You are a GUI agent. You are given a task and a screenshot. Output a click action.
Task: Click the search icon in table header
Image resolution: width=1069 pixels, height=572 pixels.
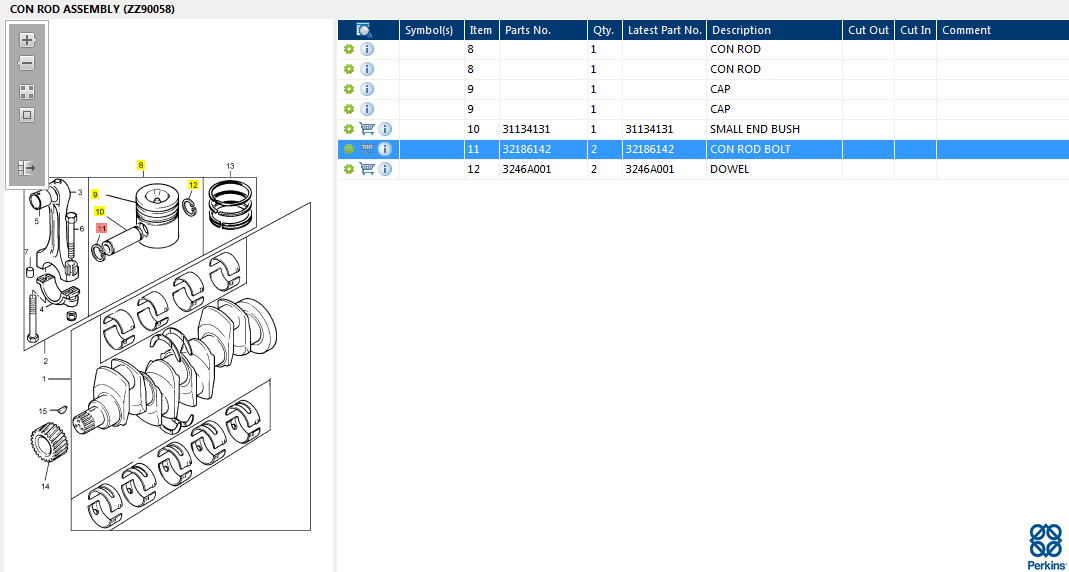pos(363,30)
